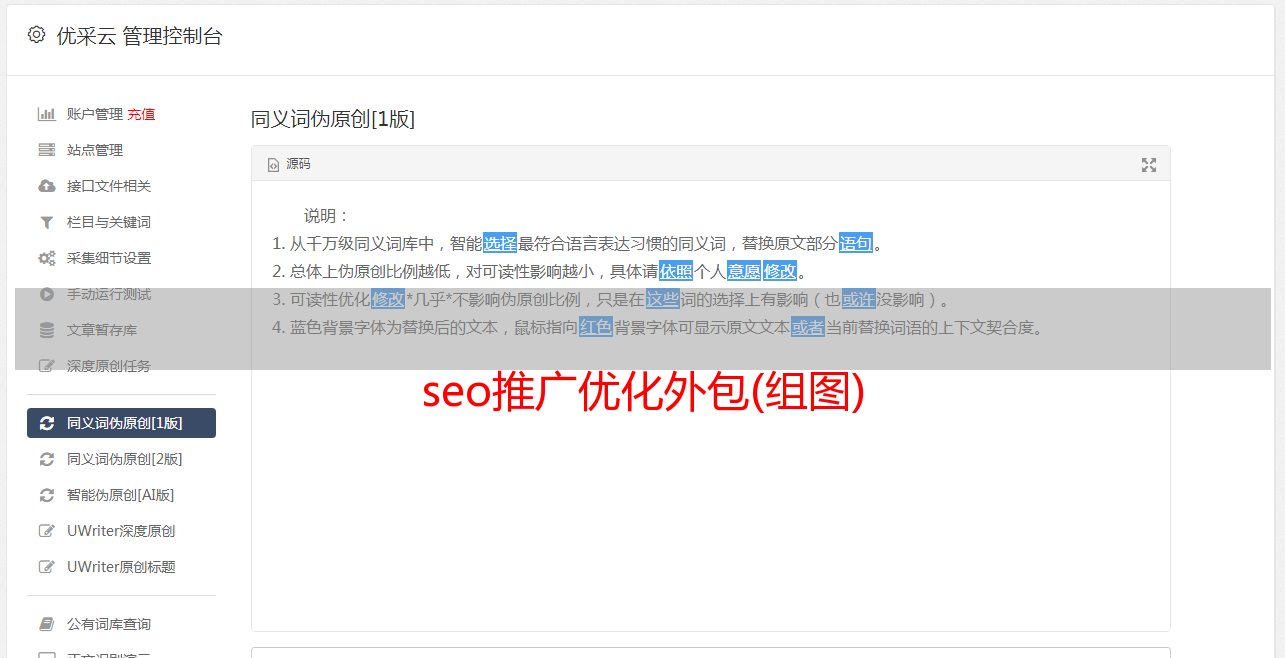Select active 同义词伪原创[1版] item
This screenshot has height=658, width=1285.
click(x=121, y=423)
